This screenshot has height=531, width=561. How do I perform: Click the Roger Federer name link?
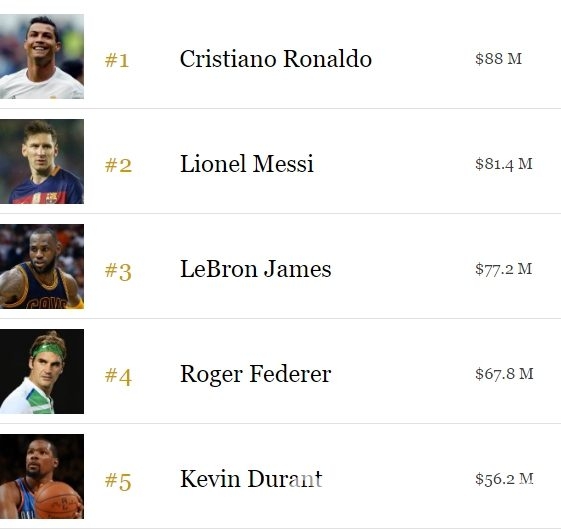tap(255, 375)
